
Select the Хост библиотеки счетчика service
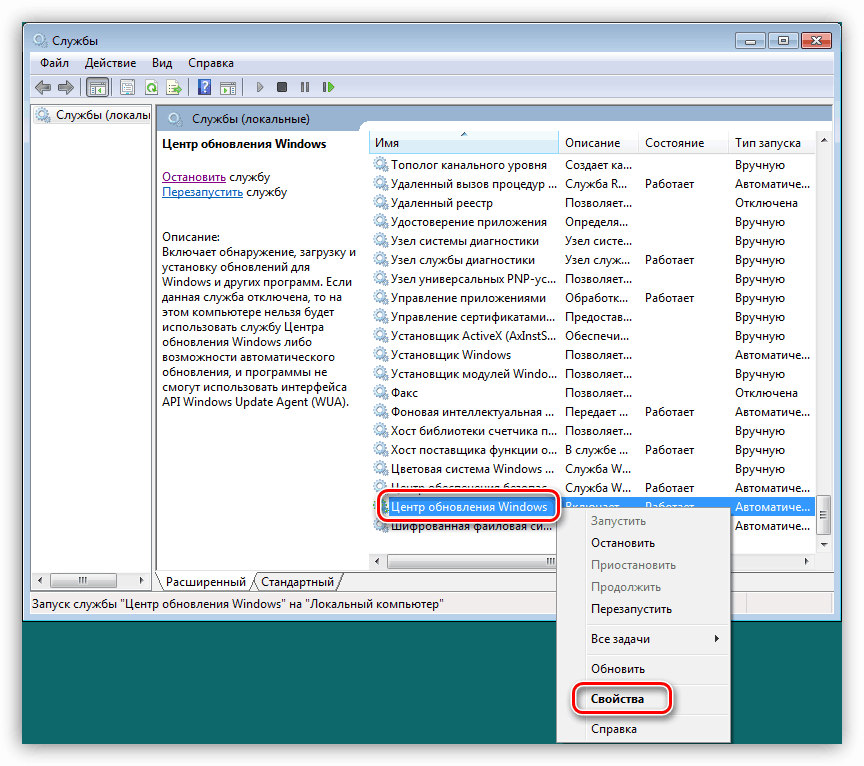click(592, 430)
